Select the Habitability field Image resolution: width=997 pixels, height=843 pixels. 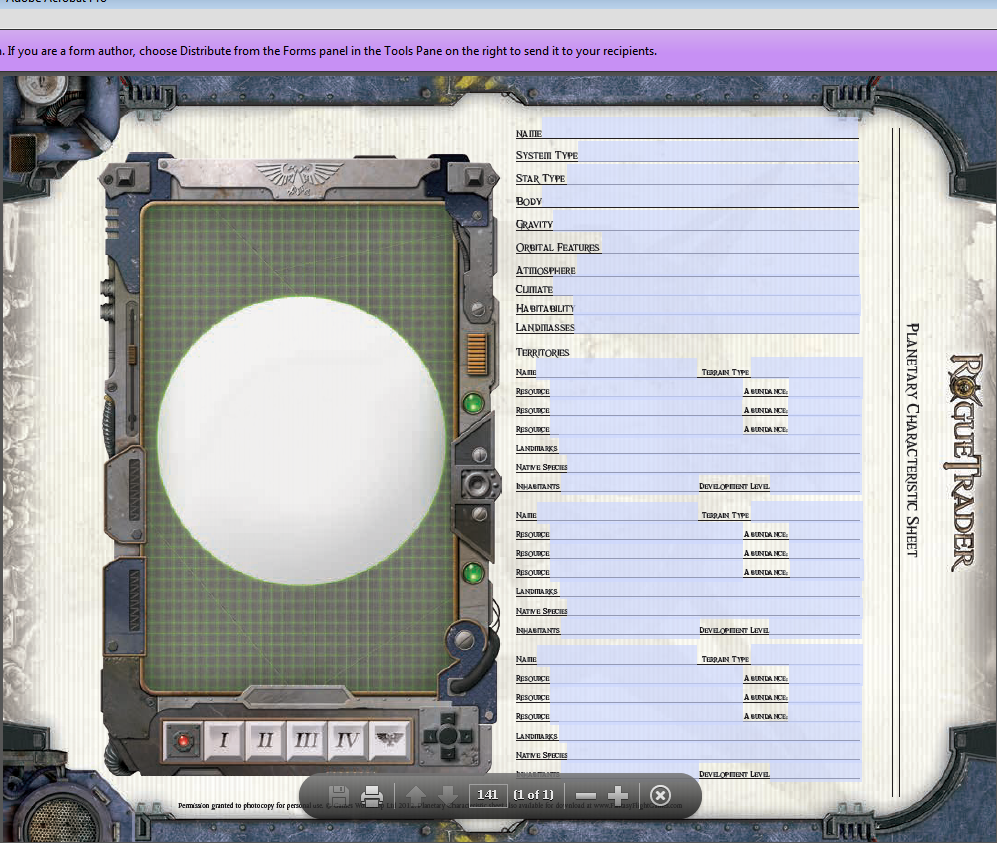click(x=716, y=306)
